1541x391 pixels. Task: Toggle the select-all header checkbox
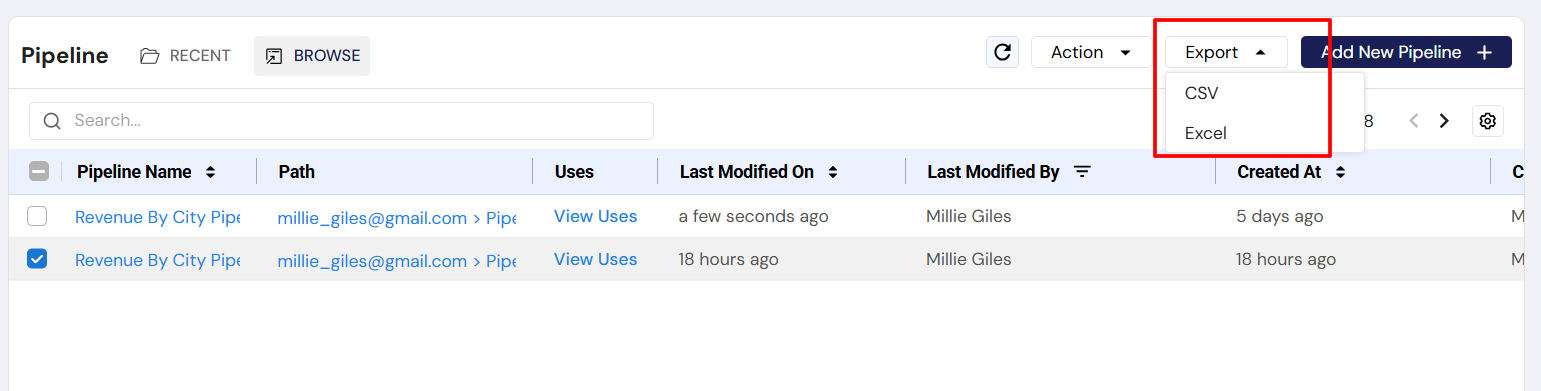pos(38,172)
